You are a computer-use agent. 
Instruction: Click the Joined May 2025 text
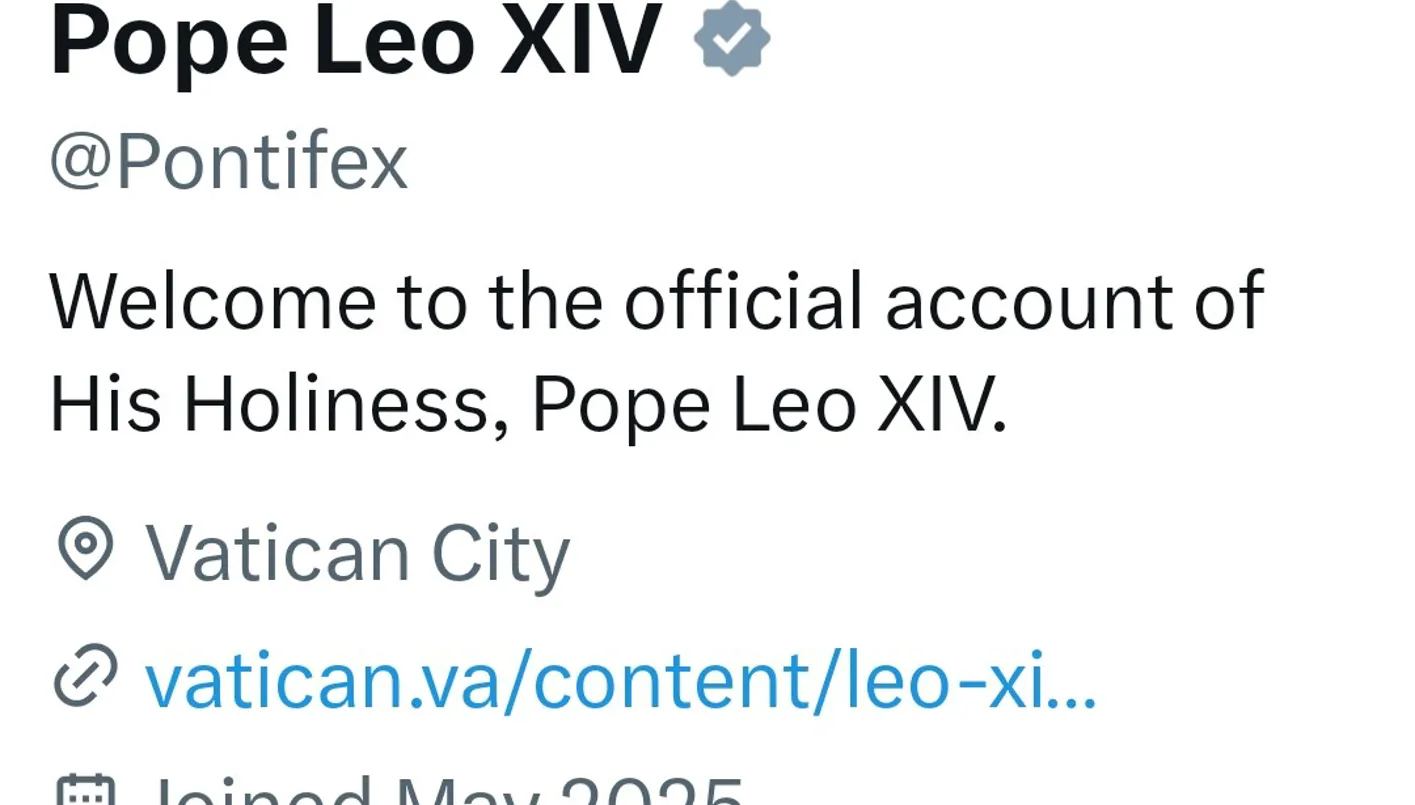[445, 795]
